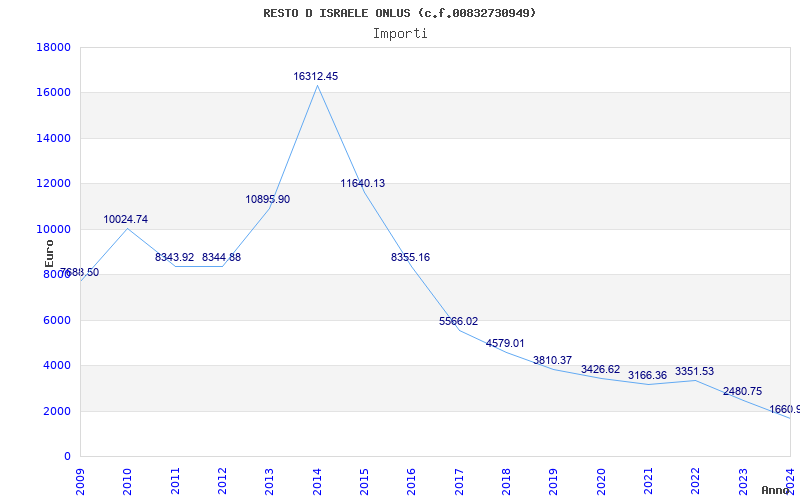
Task: Click the 2014 peak point on the line
Action: (x=317, y=86)
